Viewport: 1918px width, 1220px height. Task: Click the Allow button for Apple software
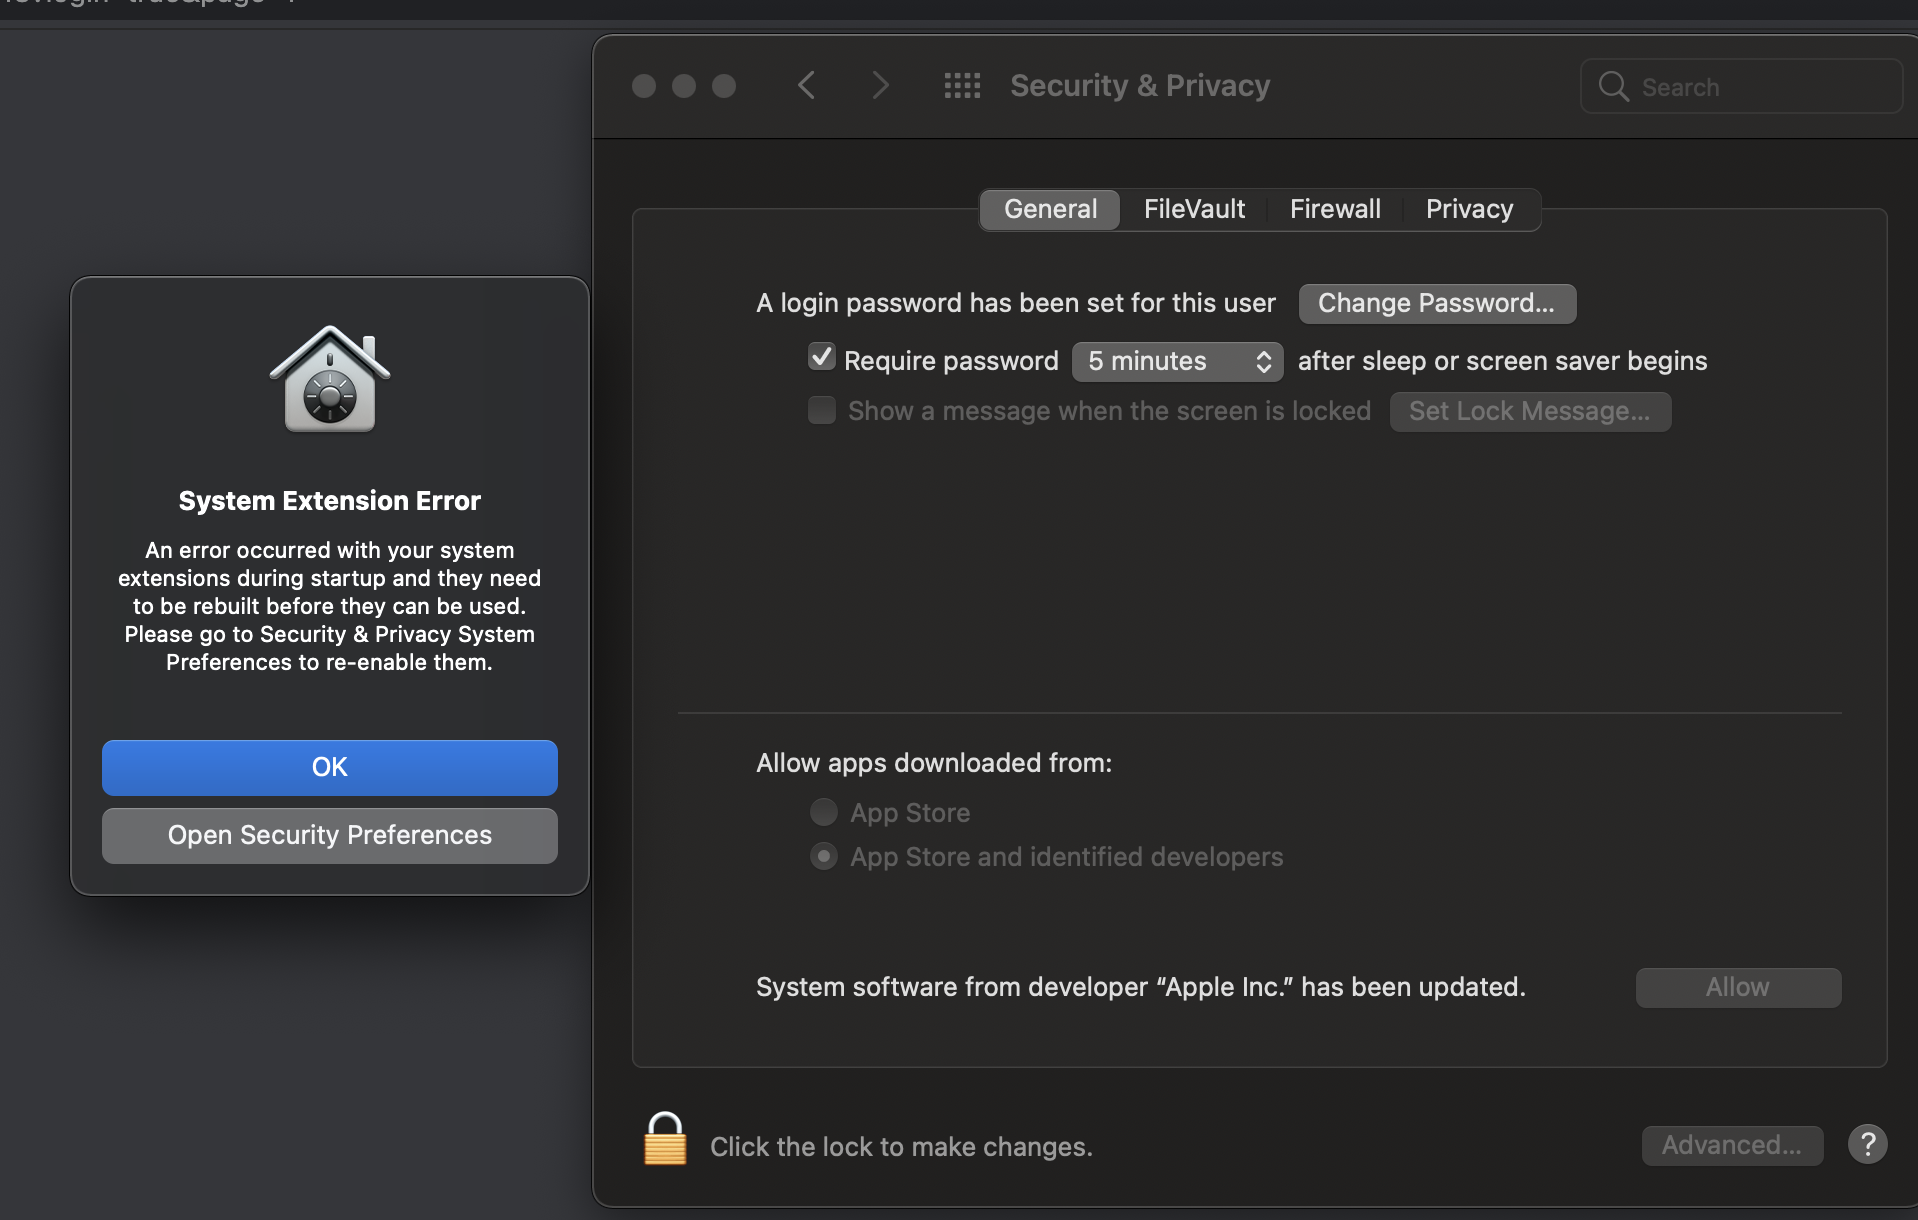tap(1738, 987)
